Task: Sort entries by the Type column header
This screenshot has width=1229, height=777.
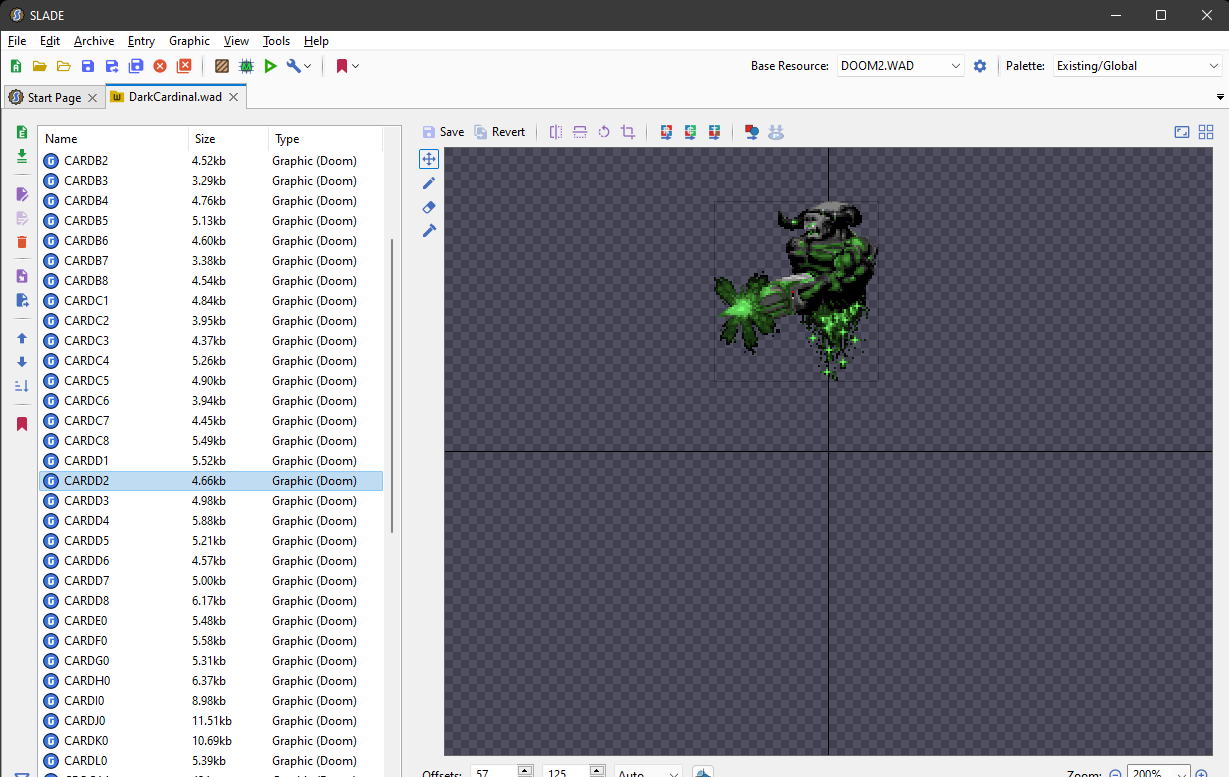Action: [x=326, y=139]
